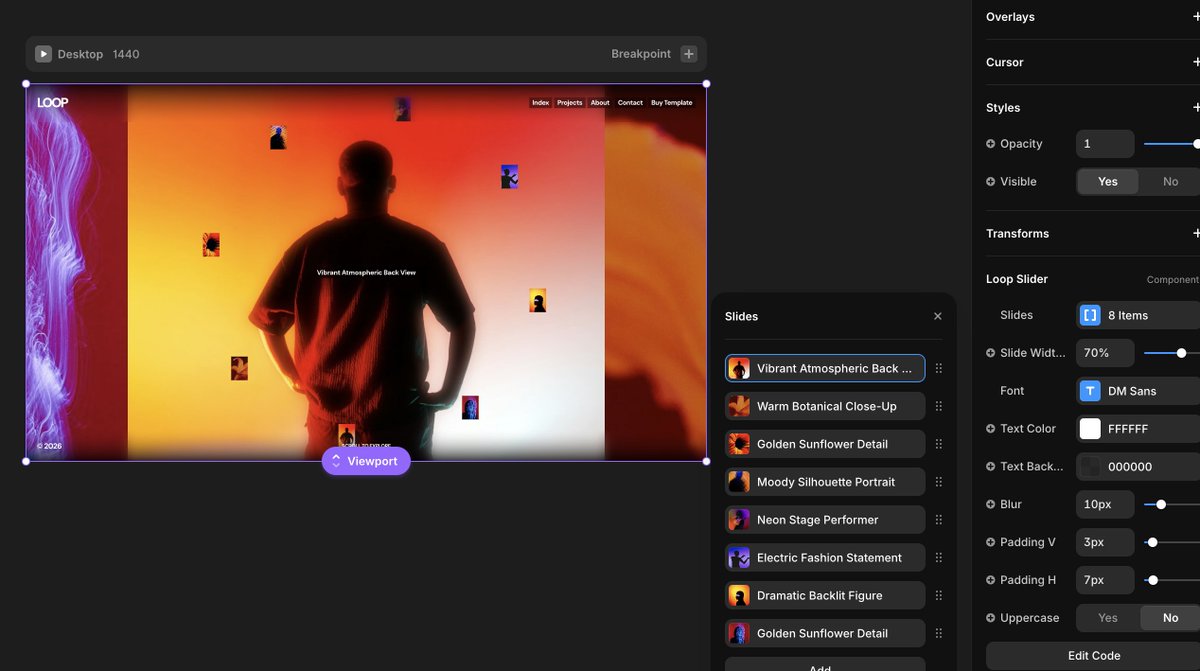The height and width of the screenshot is (671, 1200).
Task: Click the Opacity slider handle
Action: [x=1196, y=144]
